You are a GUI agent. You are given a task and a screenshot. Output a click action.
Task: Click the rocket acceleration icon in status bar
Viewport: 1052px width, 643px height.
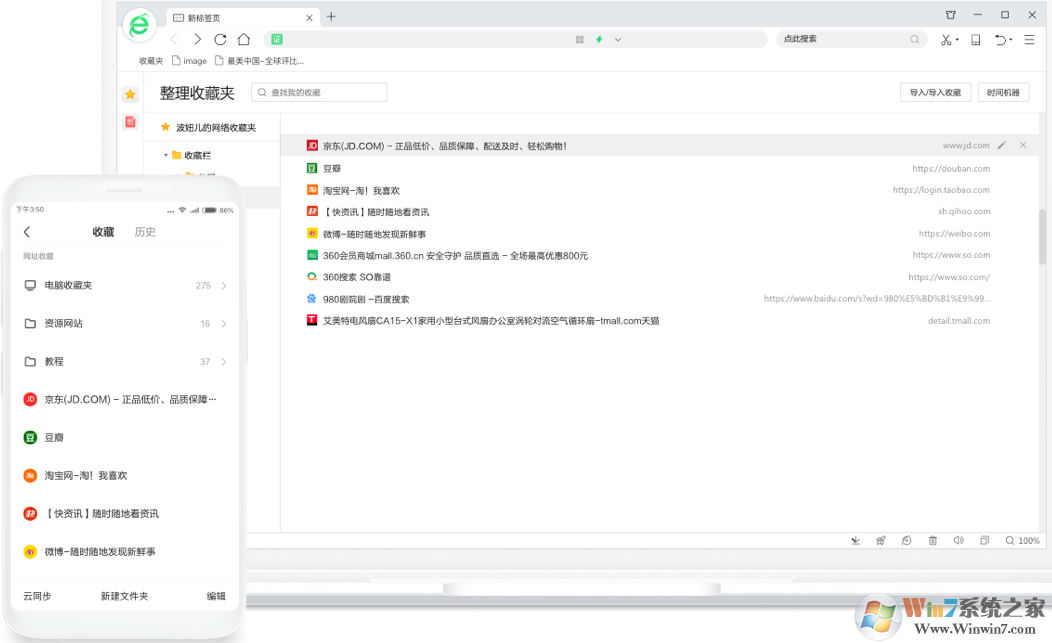pos(881,540)
